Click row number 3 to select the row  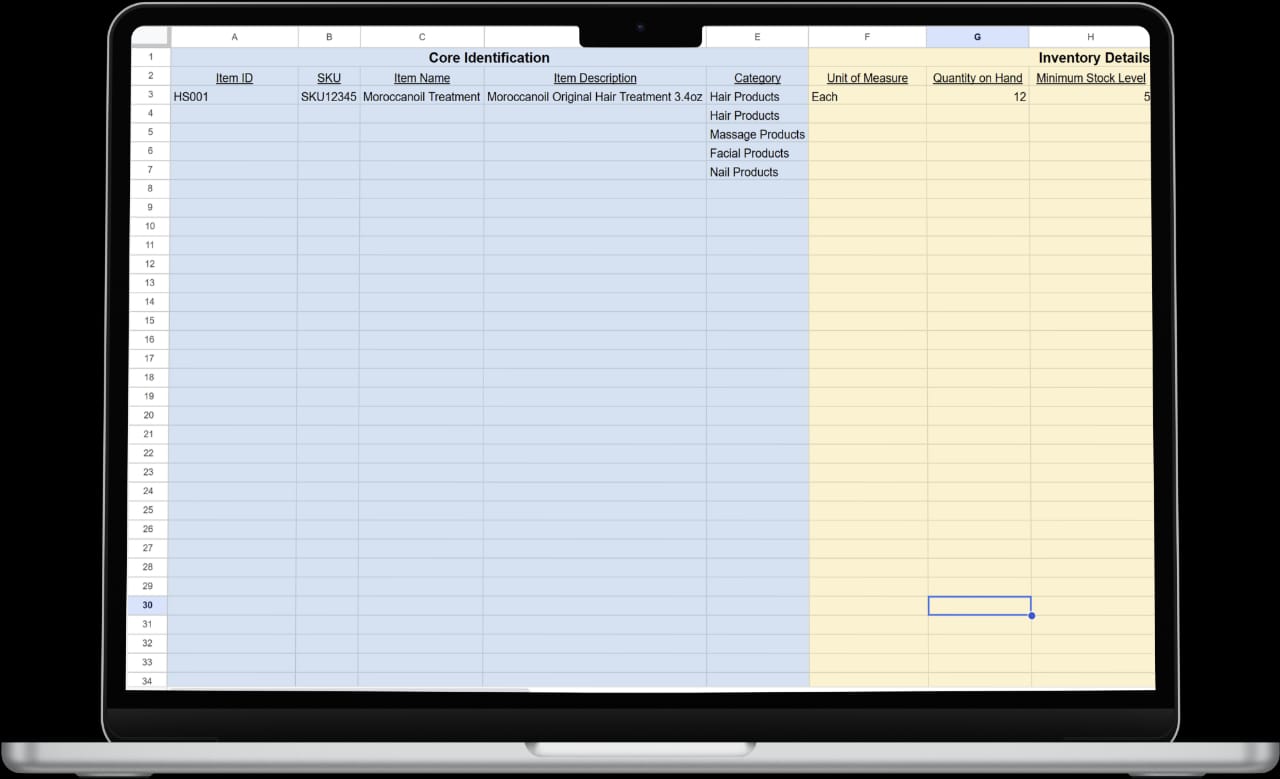coord(149,95)
